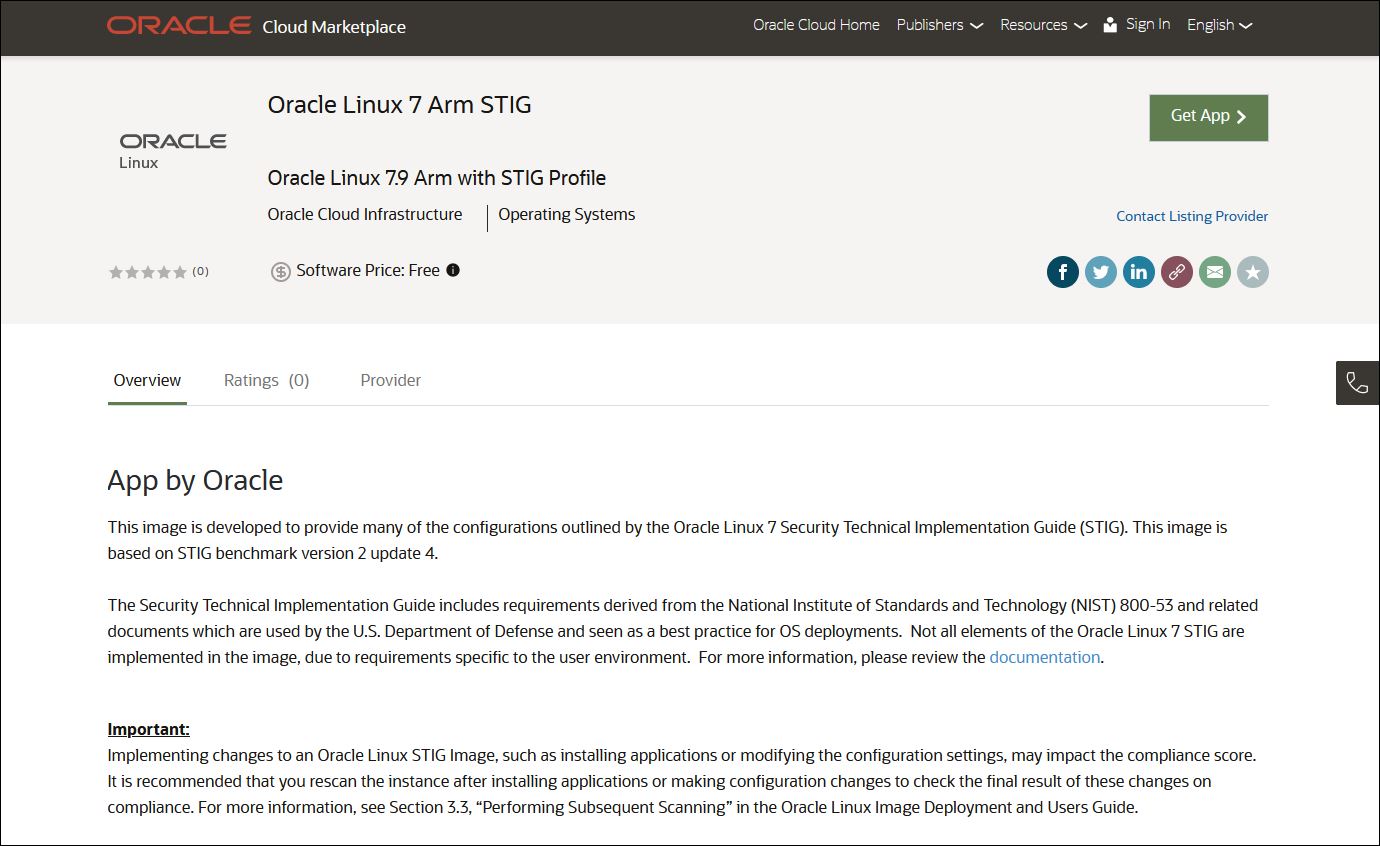Open Contact Listing Provider
The width and height of the screenshot is (1380, 846).
[x=1192, y=216]
